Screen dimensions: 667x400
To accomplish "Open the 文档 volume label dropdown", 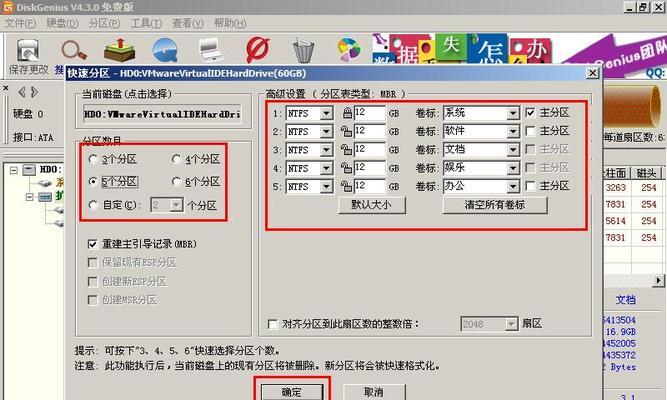I will [513, 150].
